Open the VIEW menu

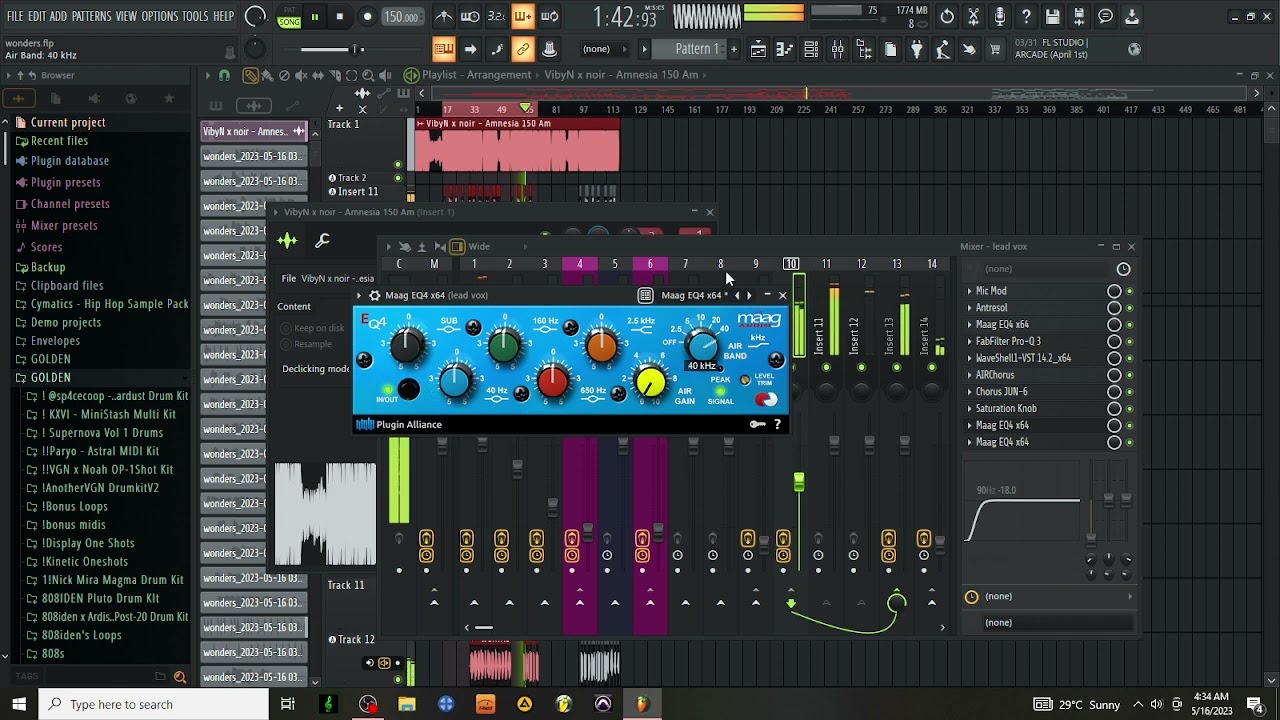pyautogui.click(x=126, y=16)
